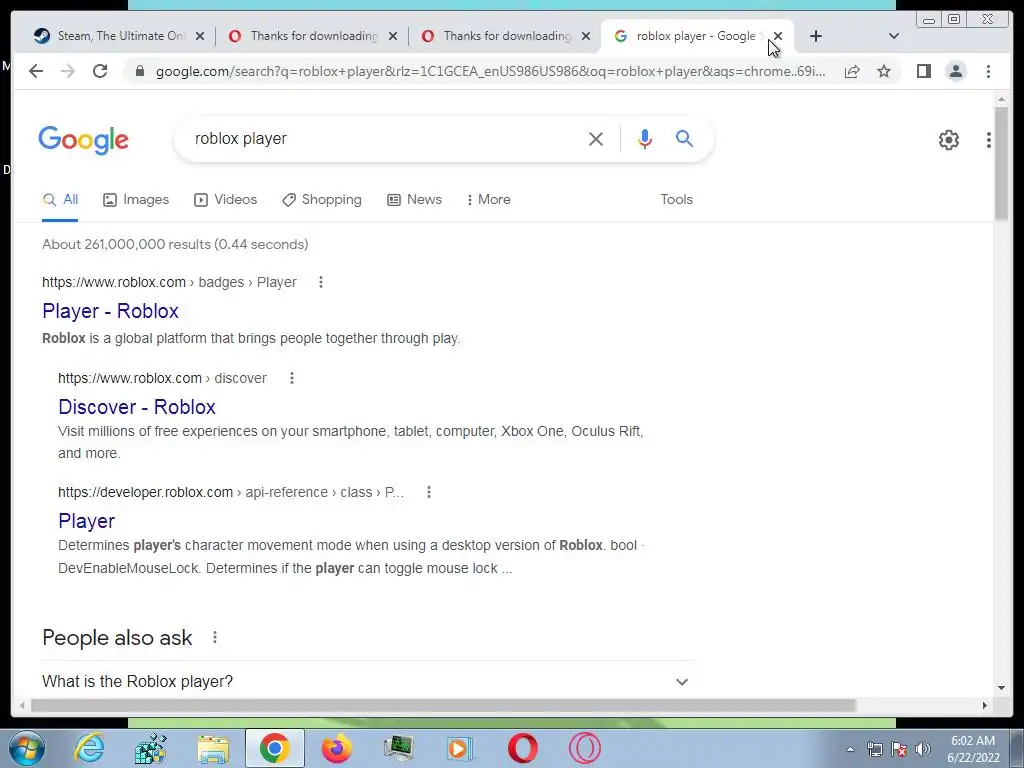The height and width of the screenshot is (768, 1024).
Task: Expand the tab search dropdown
Action: pyautogui.click(x=894, y=37)
